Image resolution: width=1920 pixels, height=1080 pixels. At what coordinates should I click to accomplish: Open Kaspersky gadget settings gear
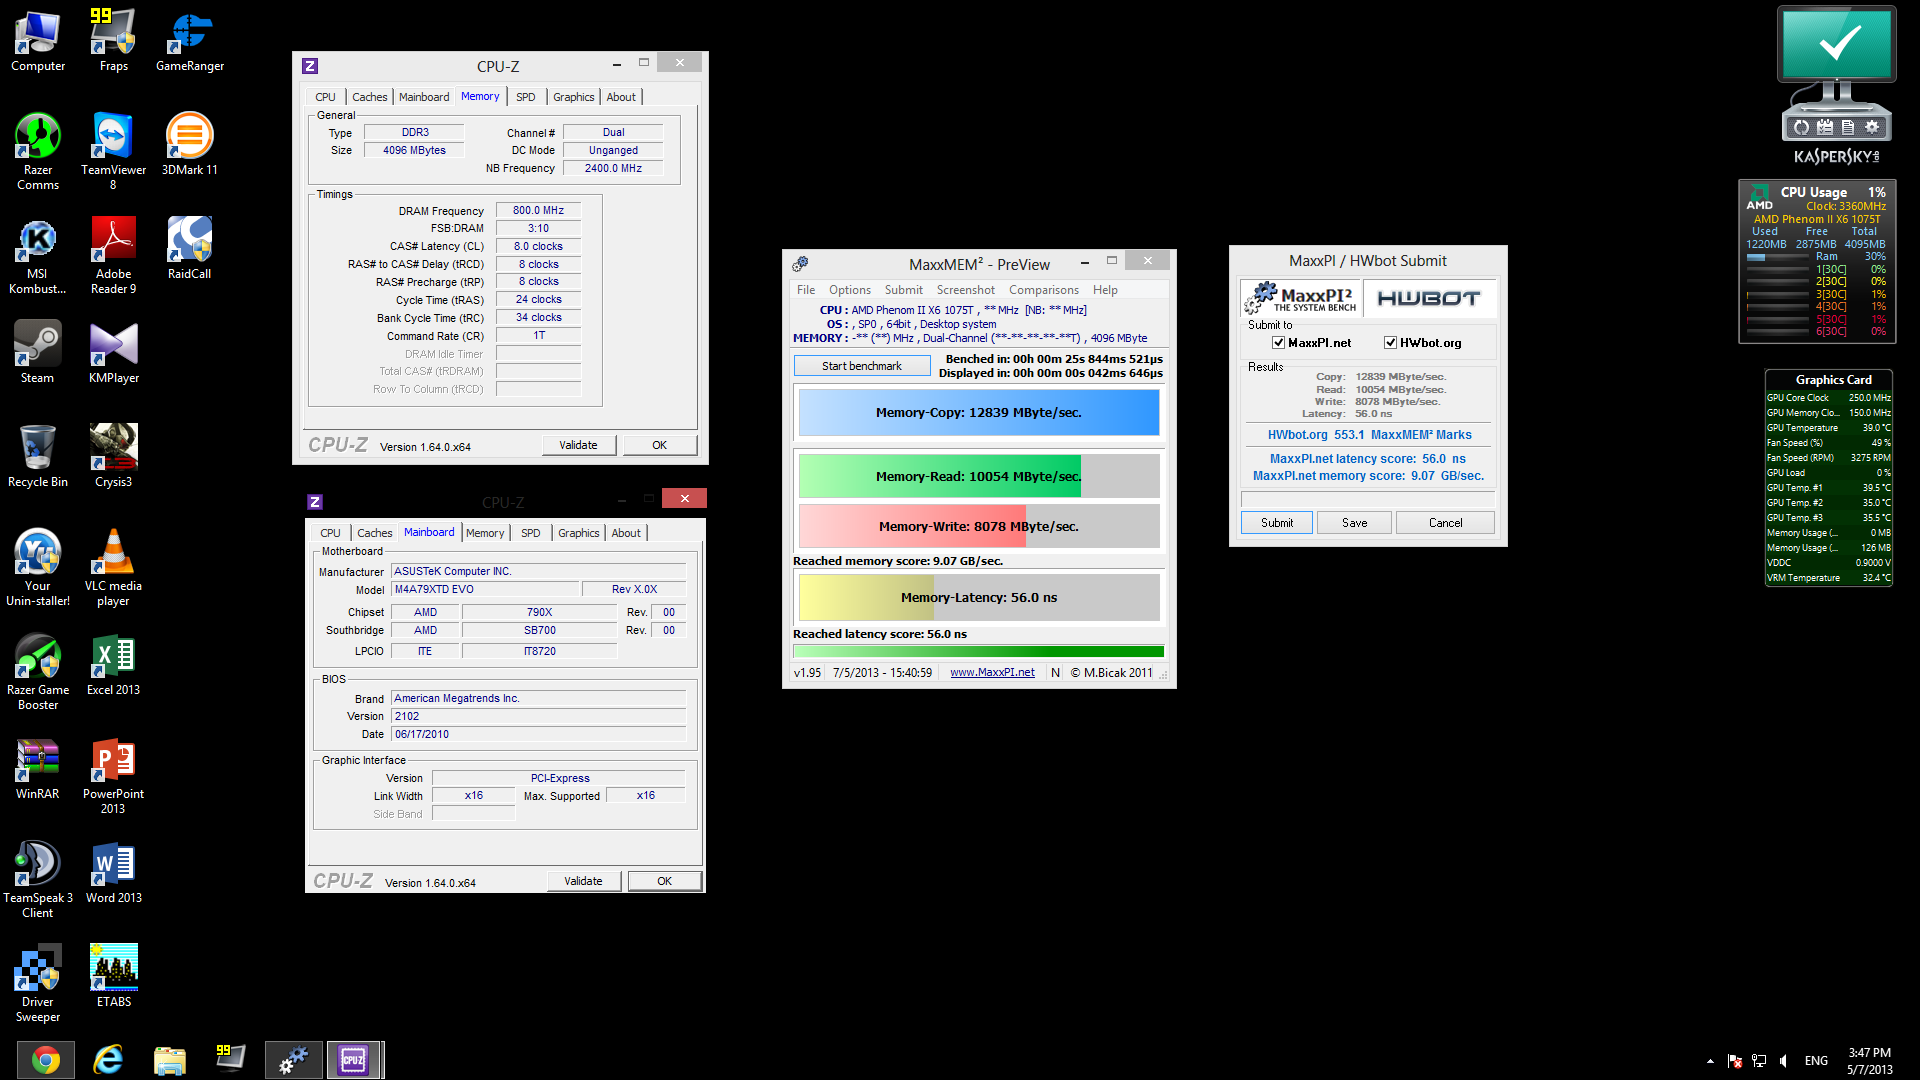[x=1872, y=127]
